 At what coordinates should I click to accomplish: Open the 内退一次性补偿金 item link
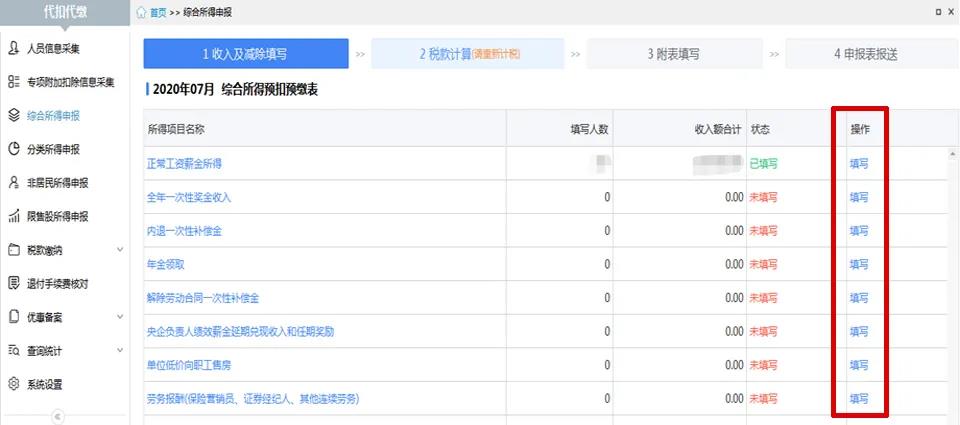coord(184,231)
